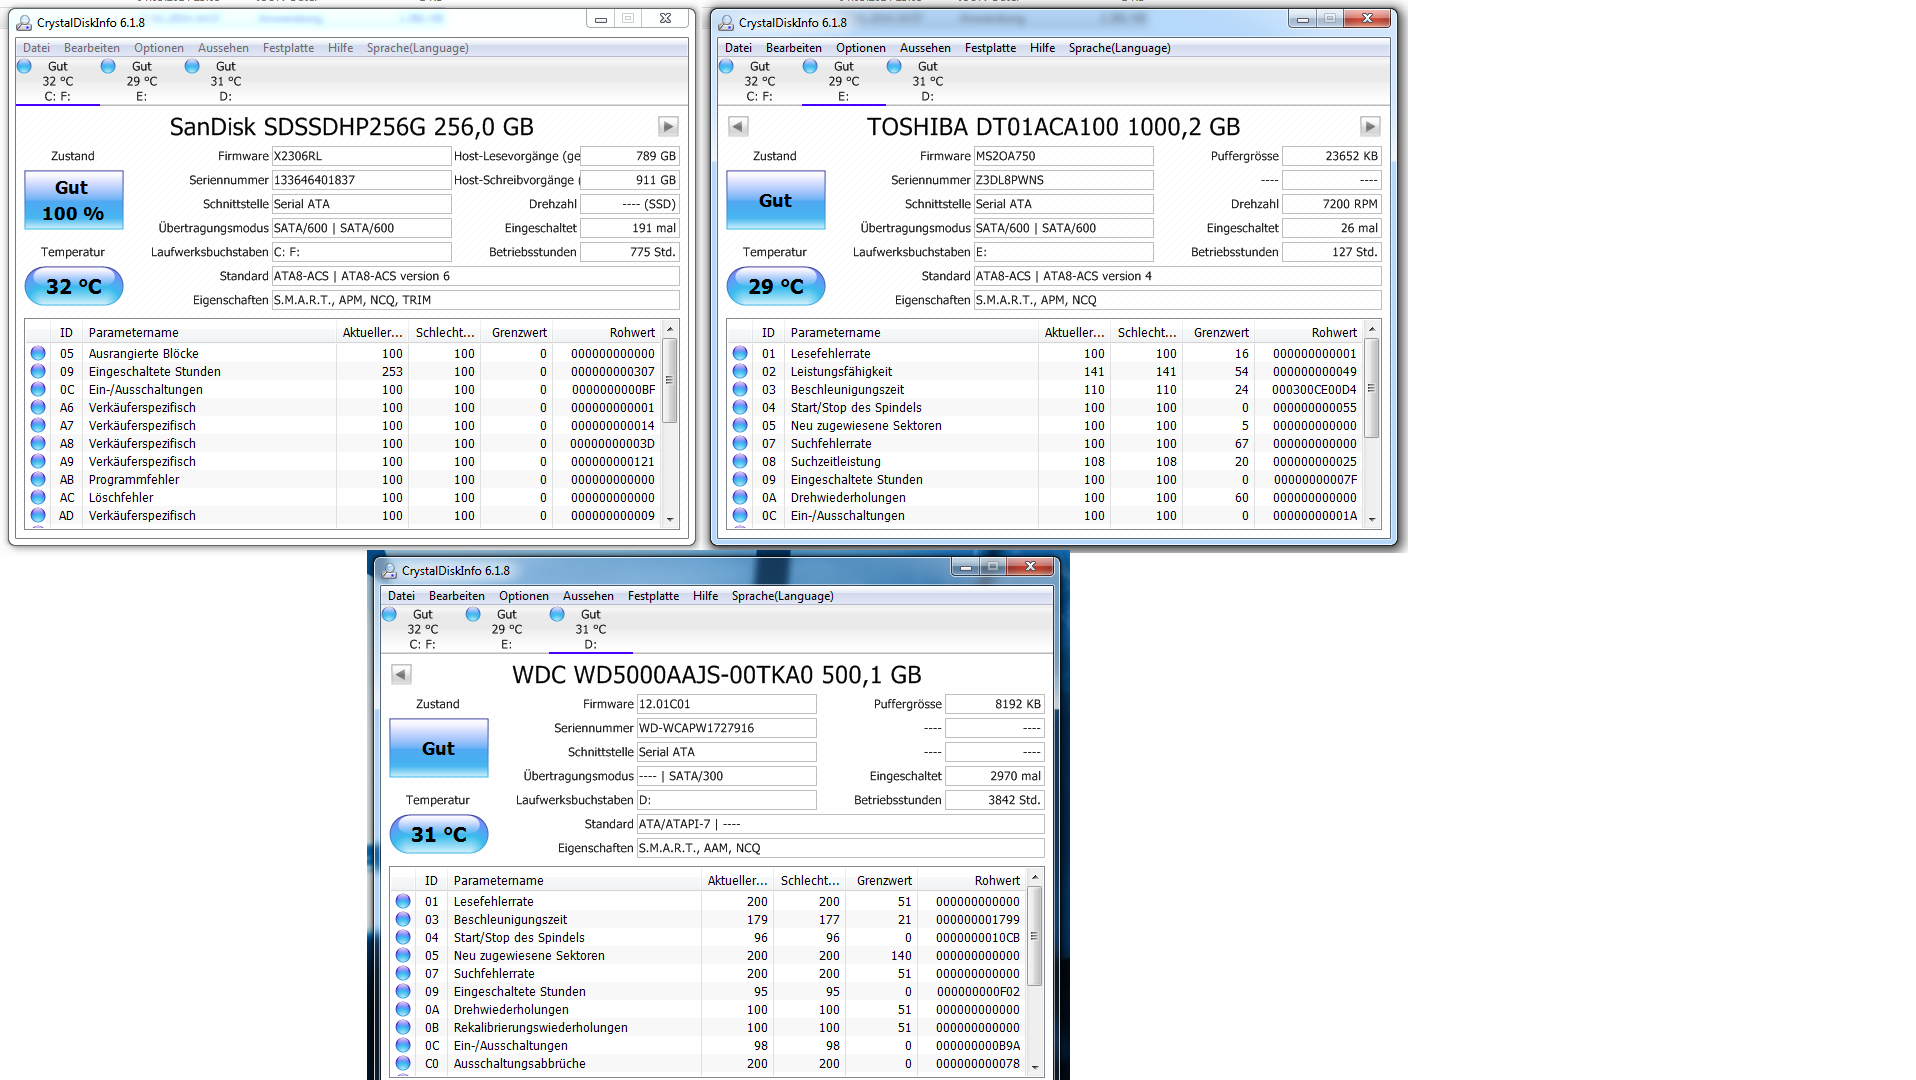The height and width of the screenshot is (1080, 1916).
Task: Select C: F: disk tab in WDC window
Action: pos(422,629)
